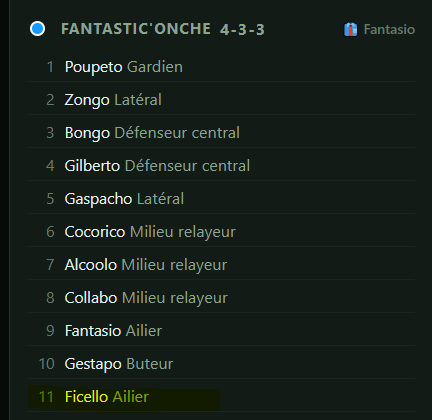
Task: Select Bongo Défenseur central row
Action: [221, 133]
